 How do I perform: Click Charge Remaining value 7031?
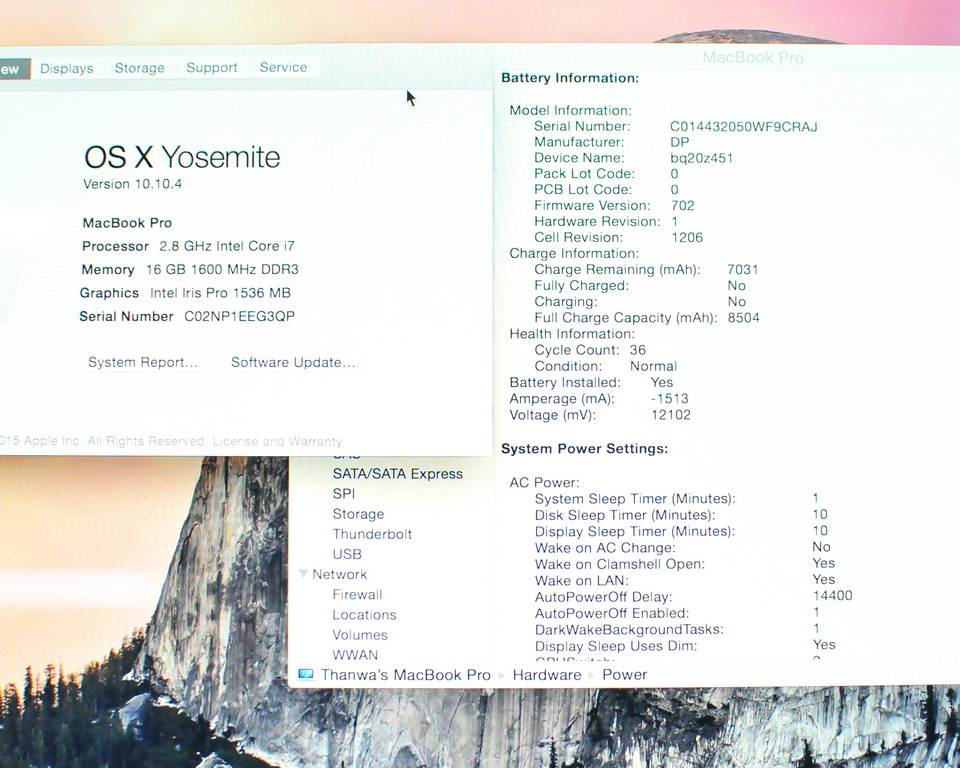743,269
